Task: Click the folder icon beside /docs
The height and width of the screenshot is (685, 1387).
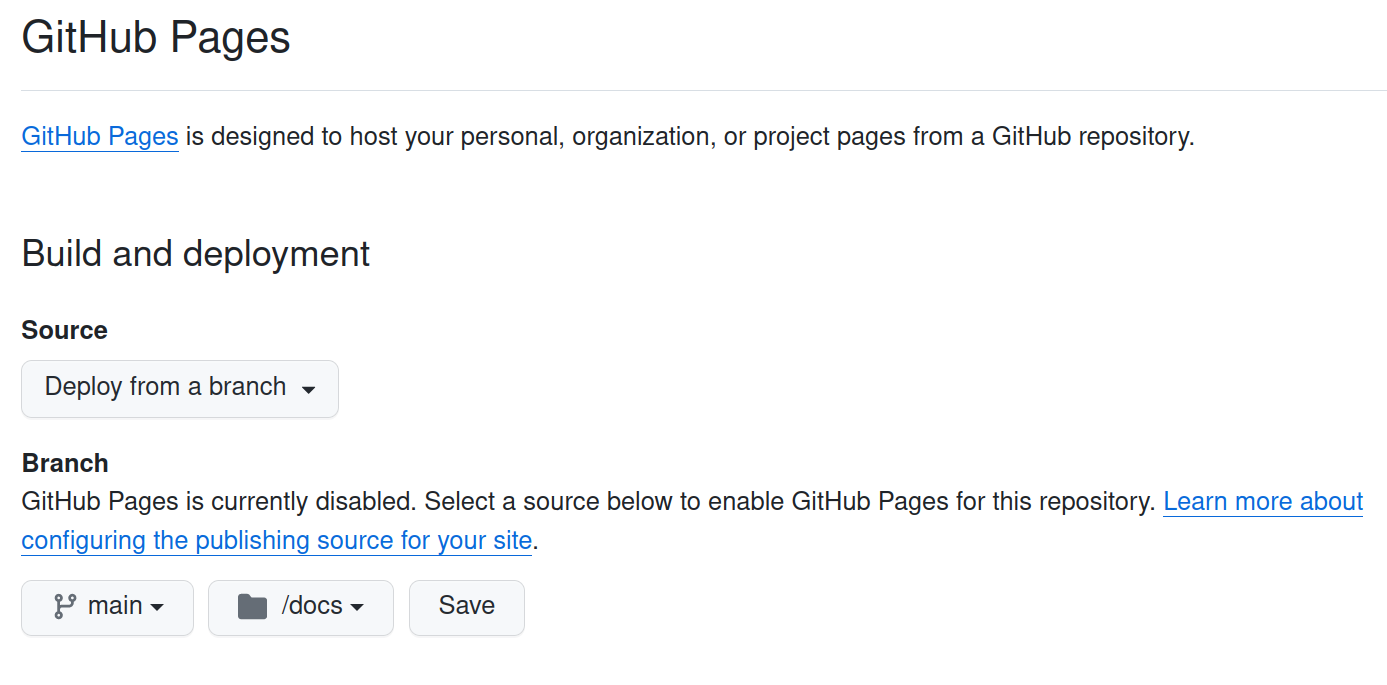Action: (x=252, y=607)
